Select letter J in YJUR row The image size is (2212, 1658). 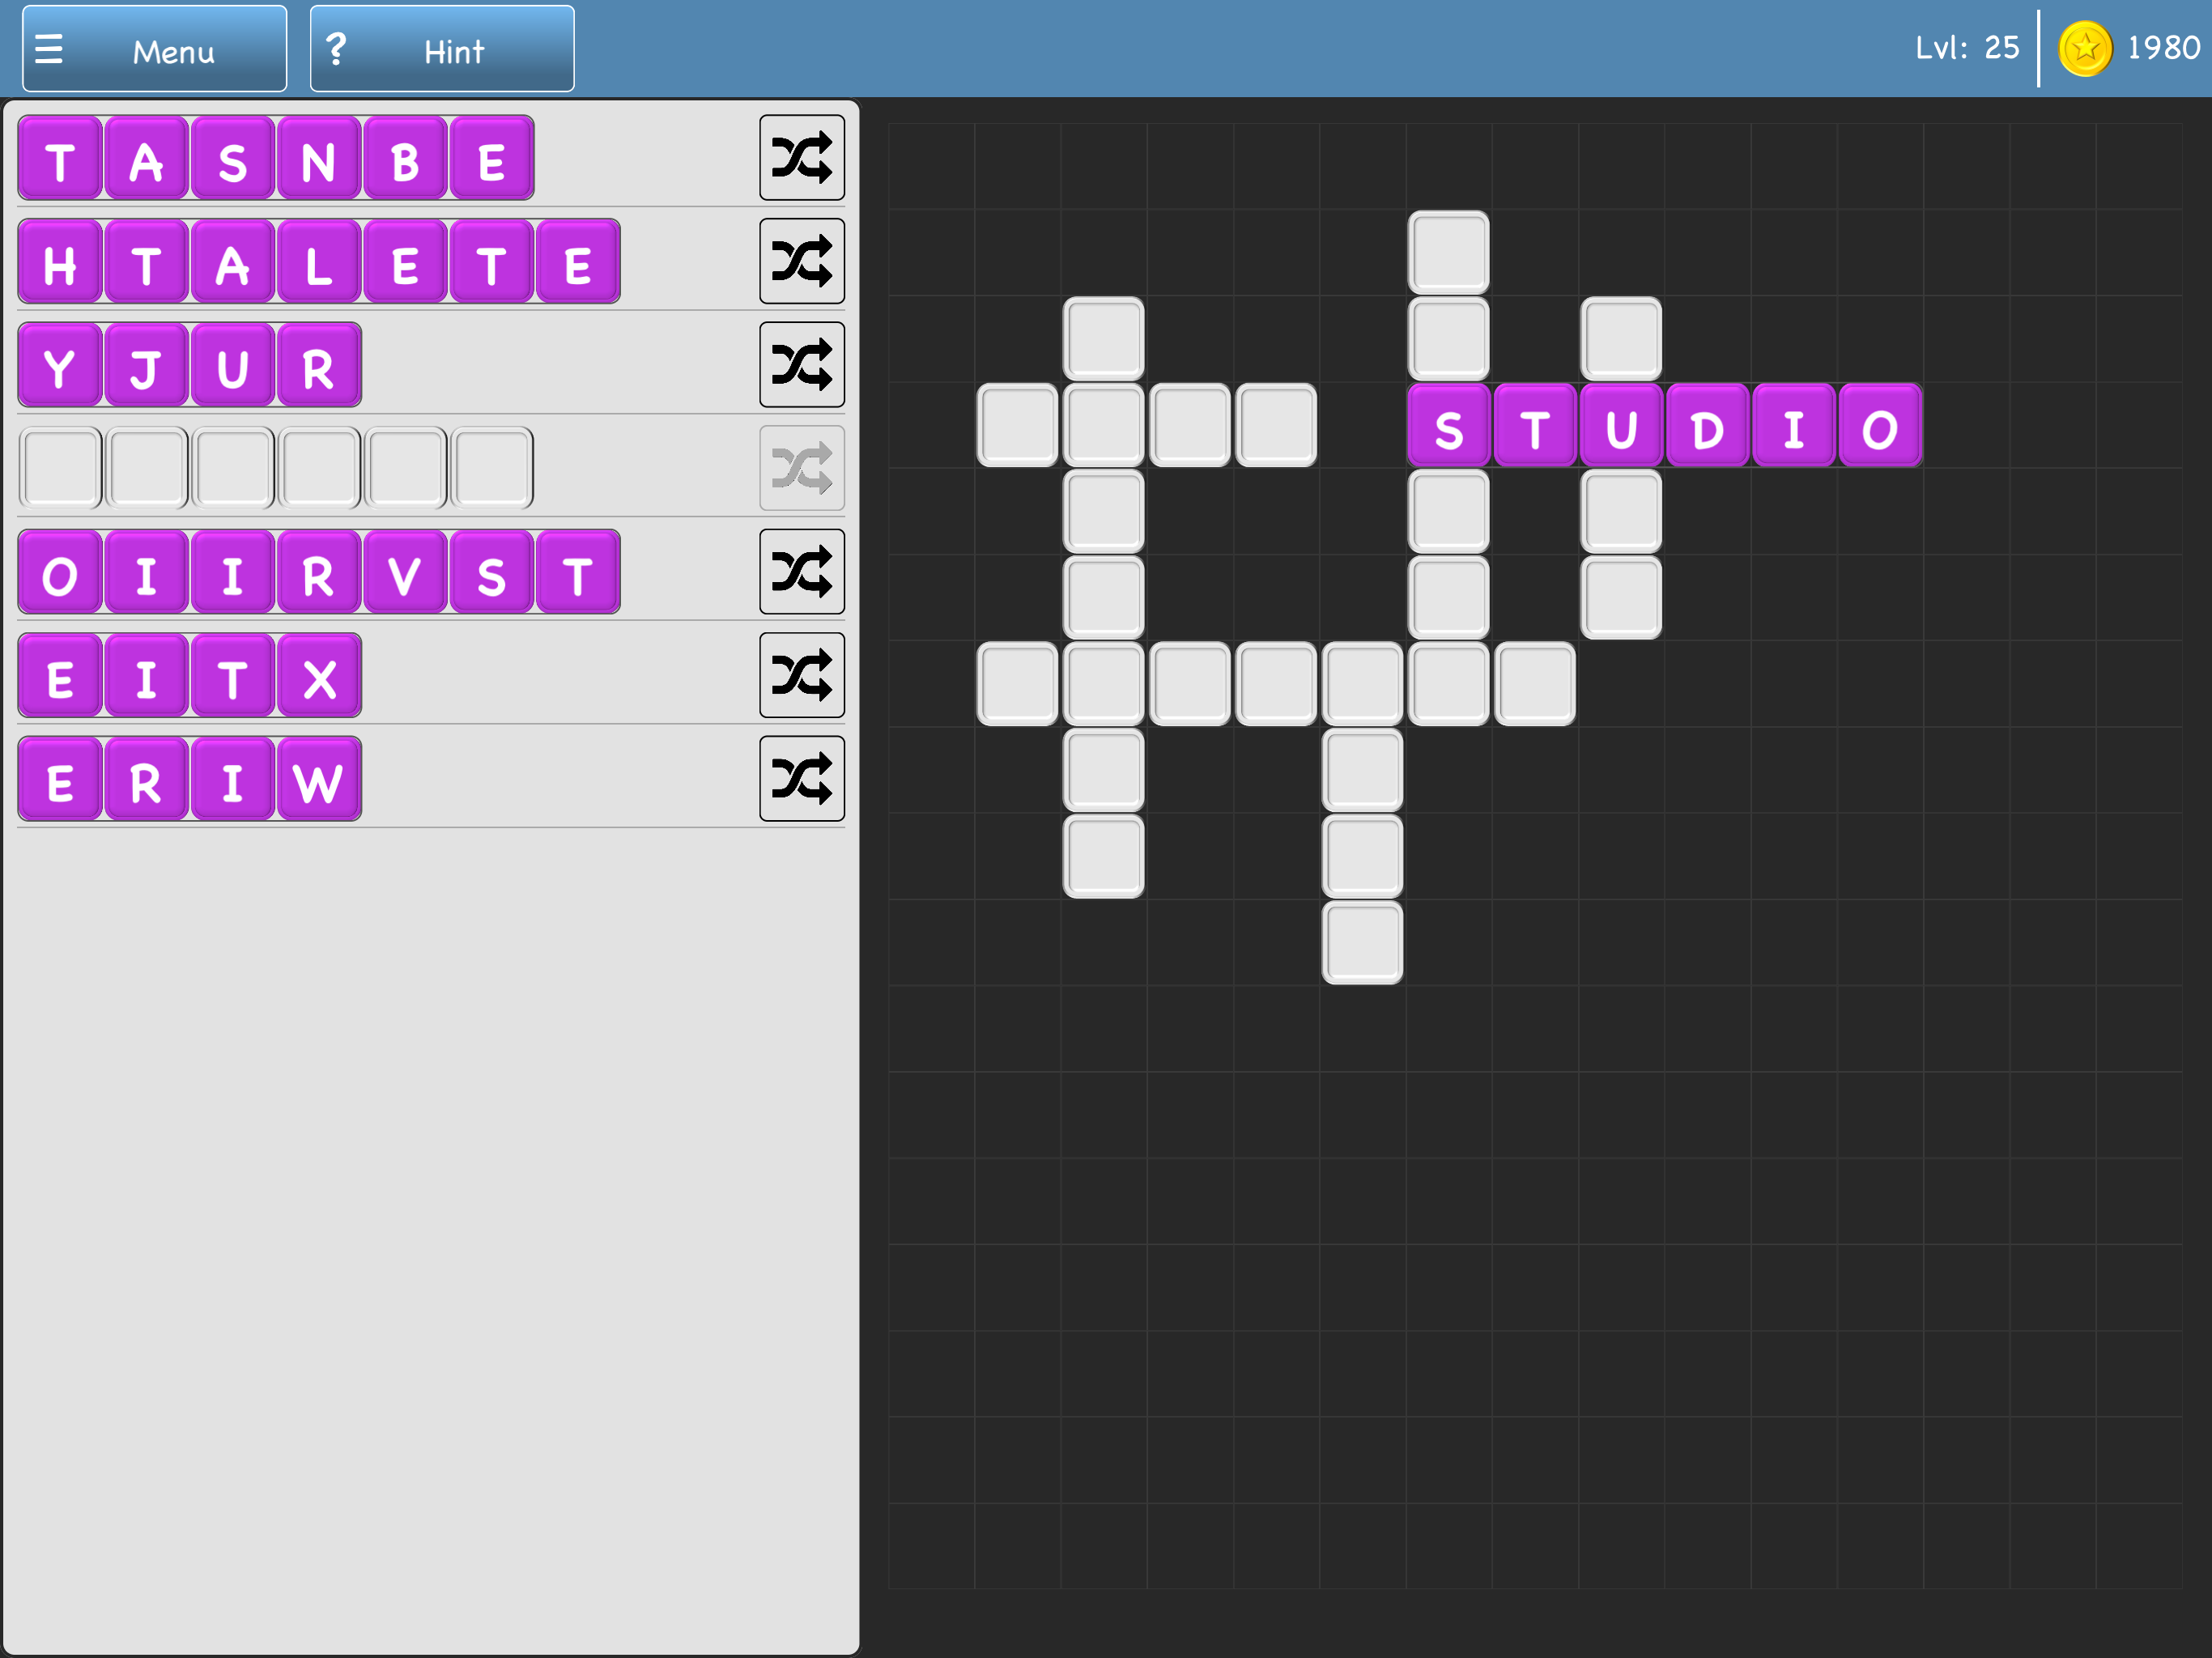(146, 365)
